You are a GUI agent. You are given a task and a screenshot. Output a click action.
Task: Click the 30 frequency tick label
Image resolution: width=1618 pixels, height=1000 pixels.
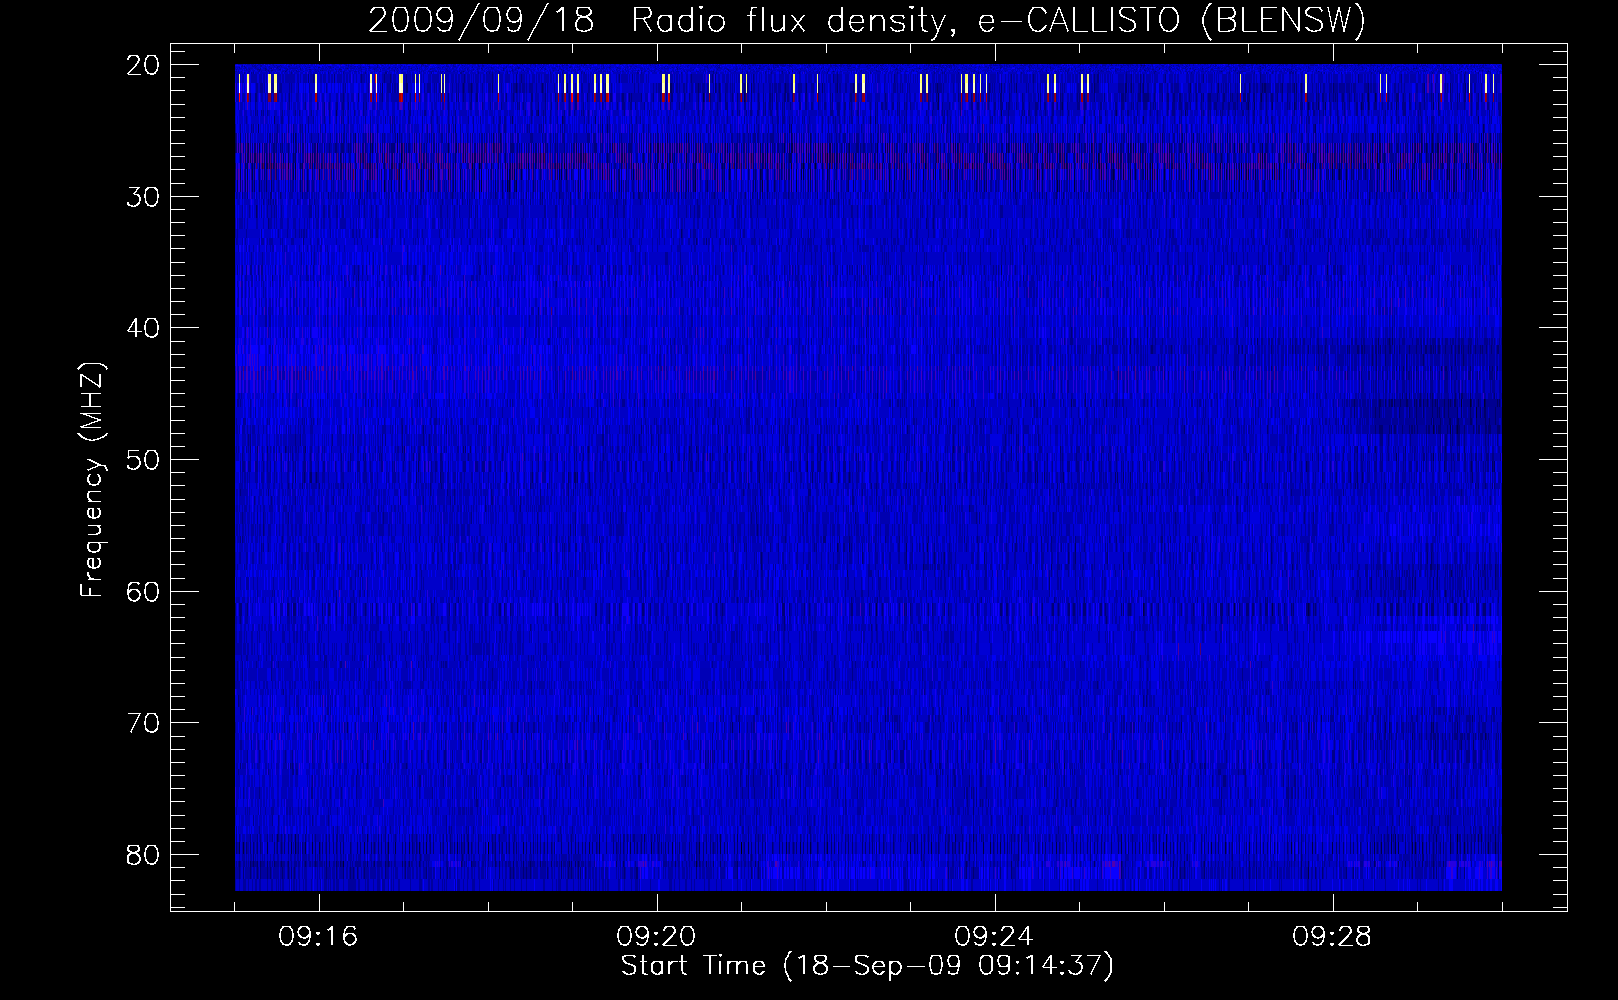tap(144, 197)
